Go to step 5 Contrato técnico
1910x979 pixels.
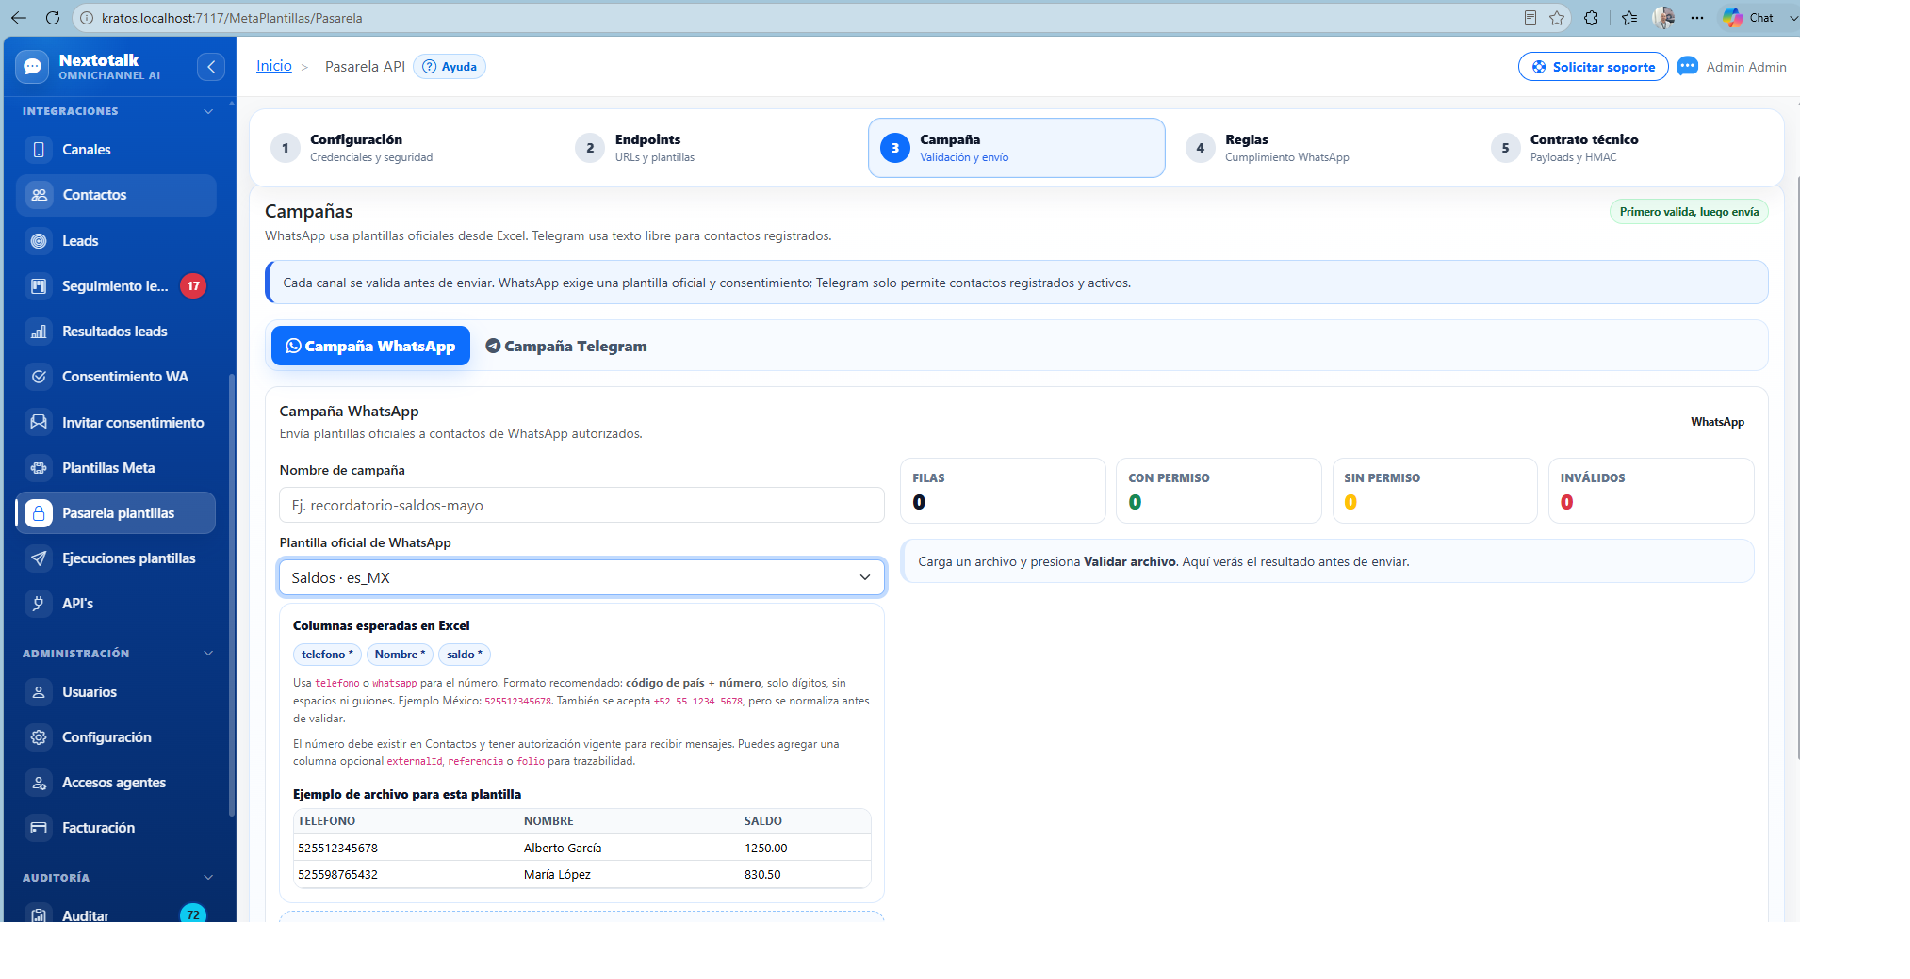point(1626,148)
